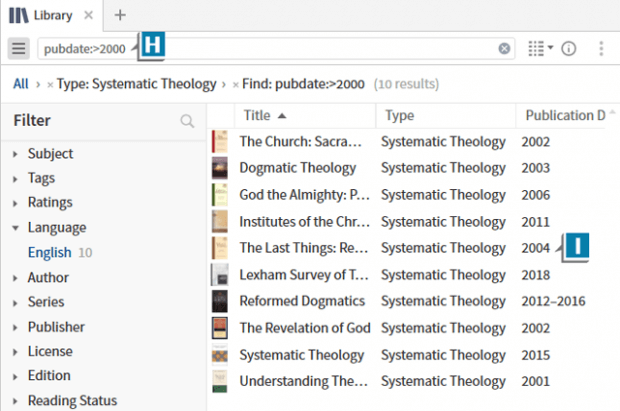Open the hamburger panel menu
620x411 pixels.
19,48
